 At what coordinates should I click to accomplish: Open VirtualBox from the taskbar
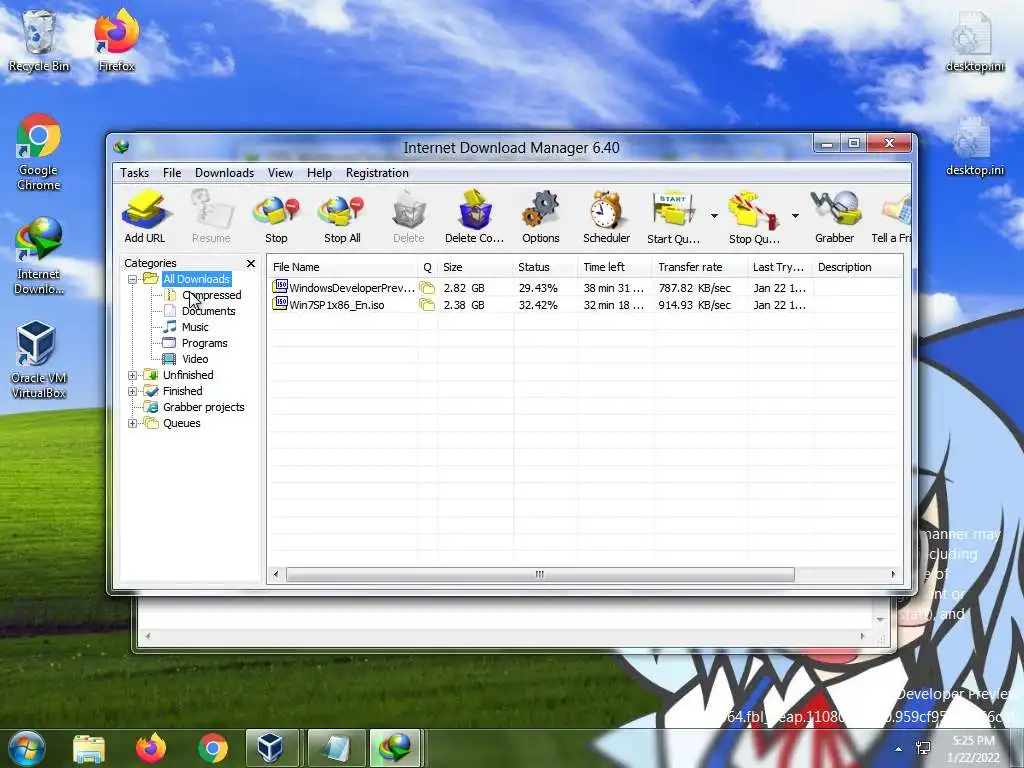click(272, 748)
